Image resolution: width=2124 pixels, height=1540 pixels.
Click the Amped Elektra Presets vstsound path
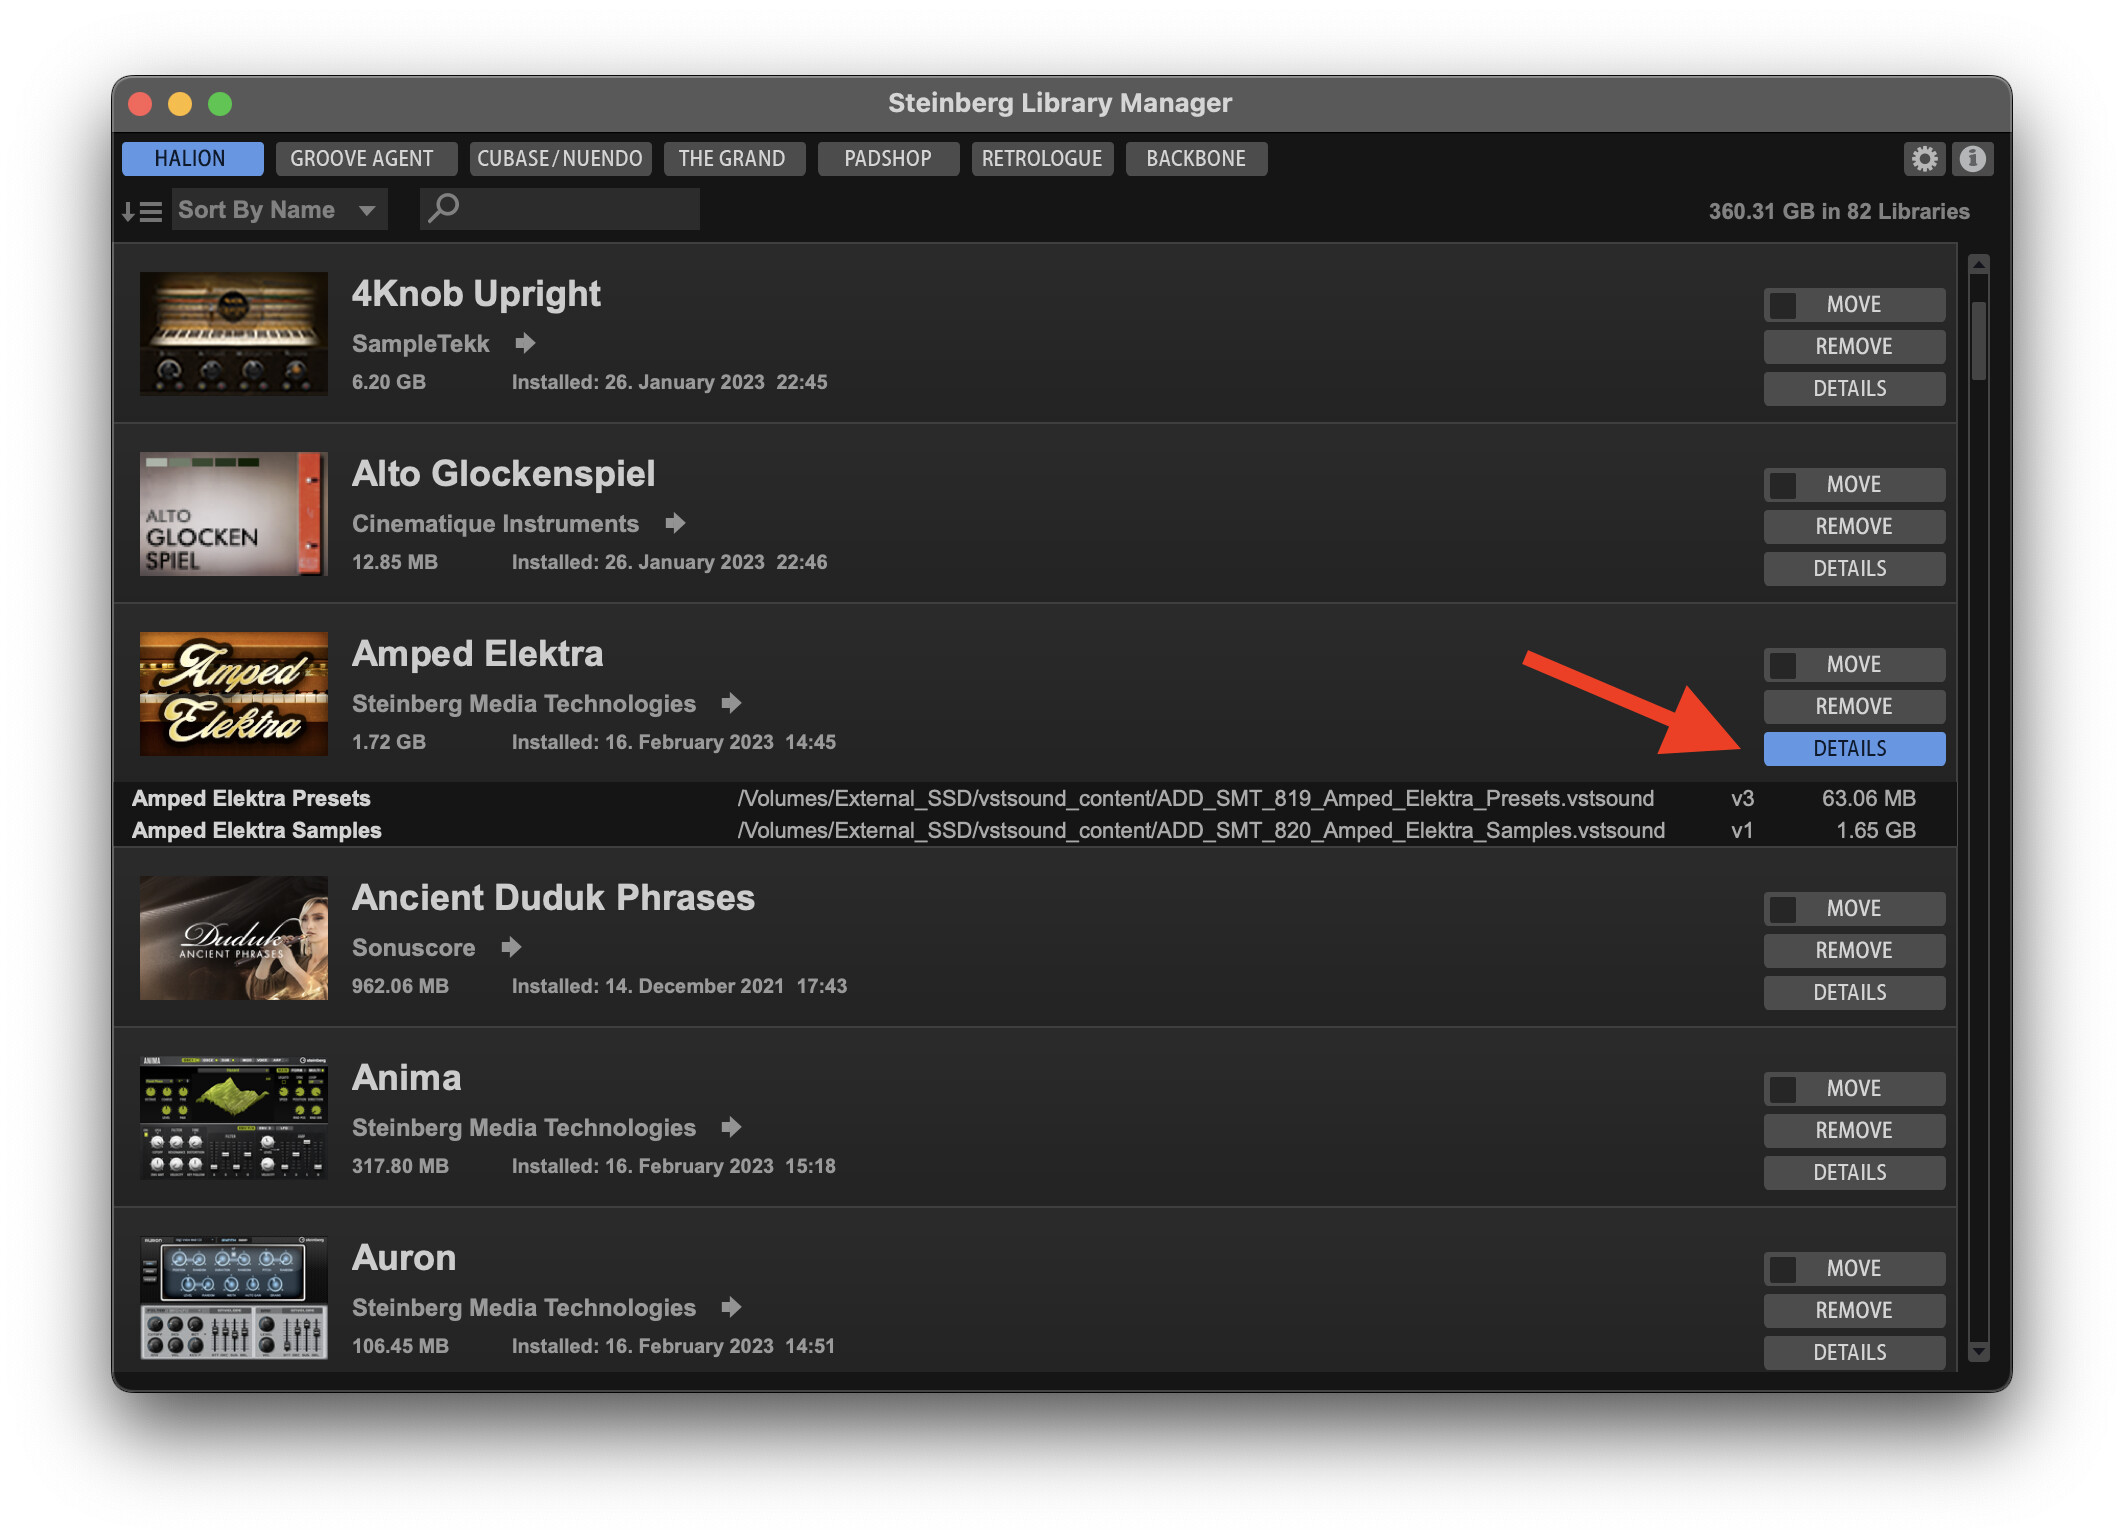click(x=1195, y=798)
